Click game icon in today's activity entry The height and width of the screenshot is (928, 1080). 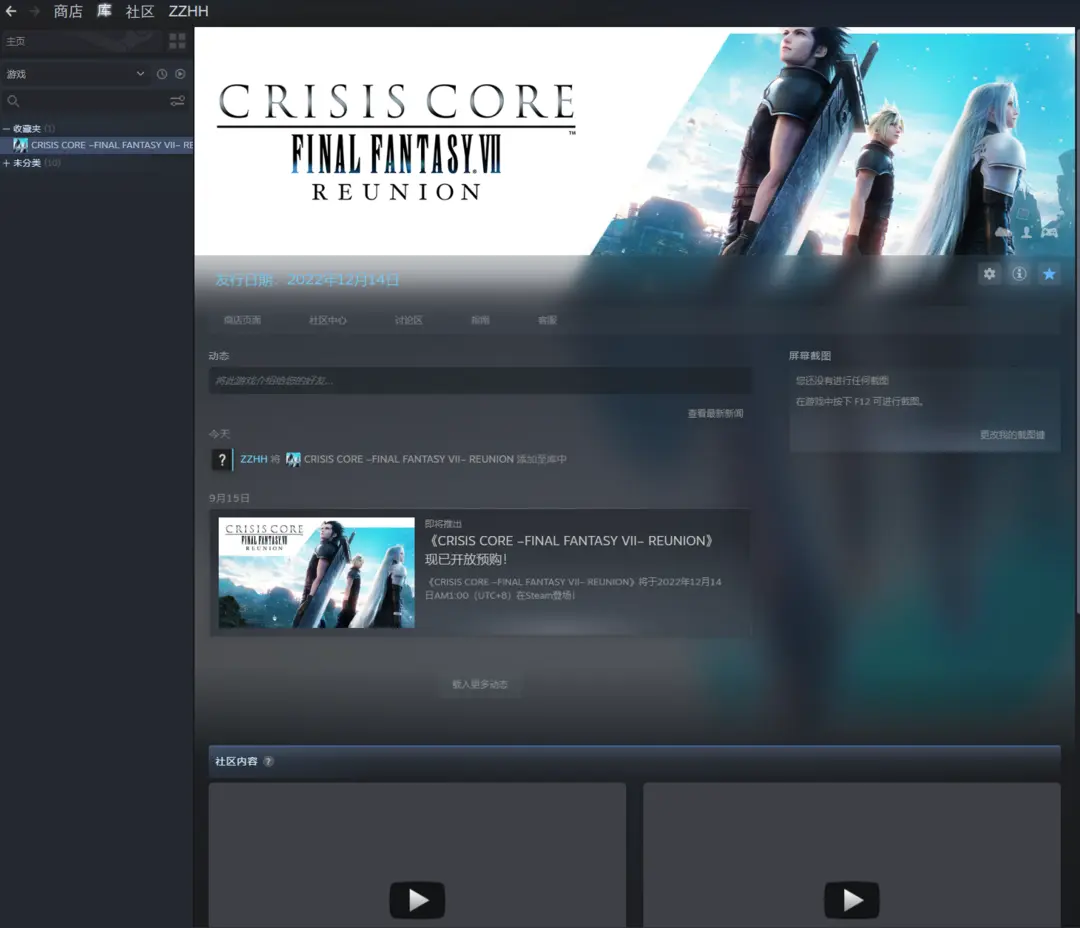point(293,460)
